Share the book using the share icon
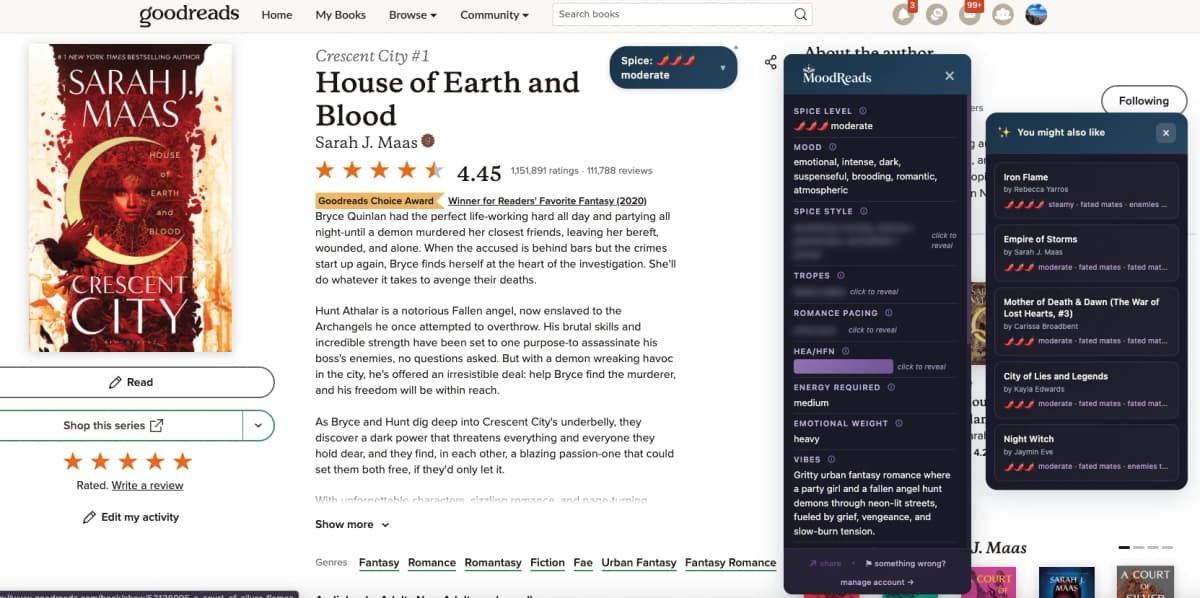This screenshot has width=1200, height=598. [x=770, y=61]
